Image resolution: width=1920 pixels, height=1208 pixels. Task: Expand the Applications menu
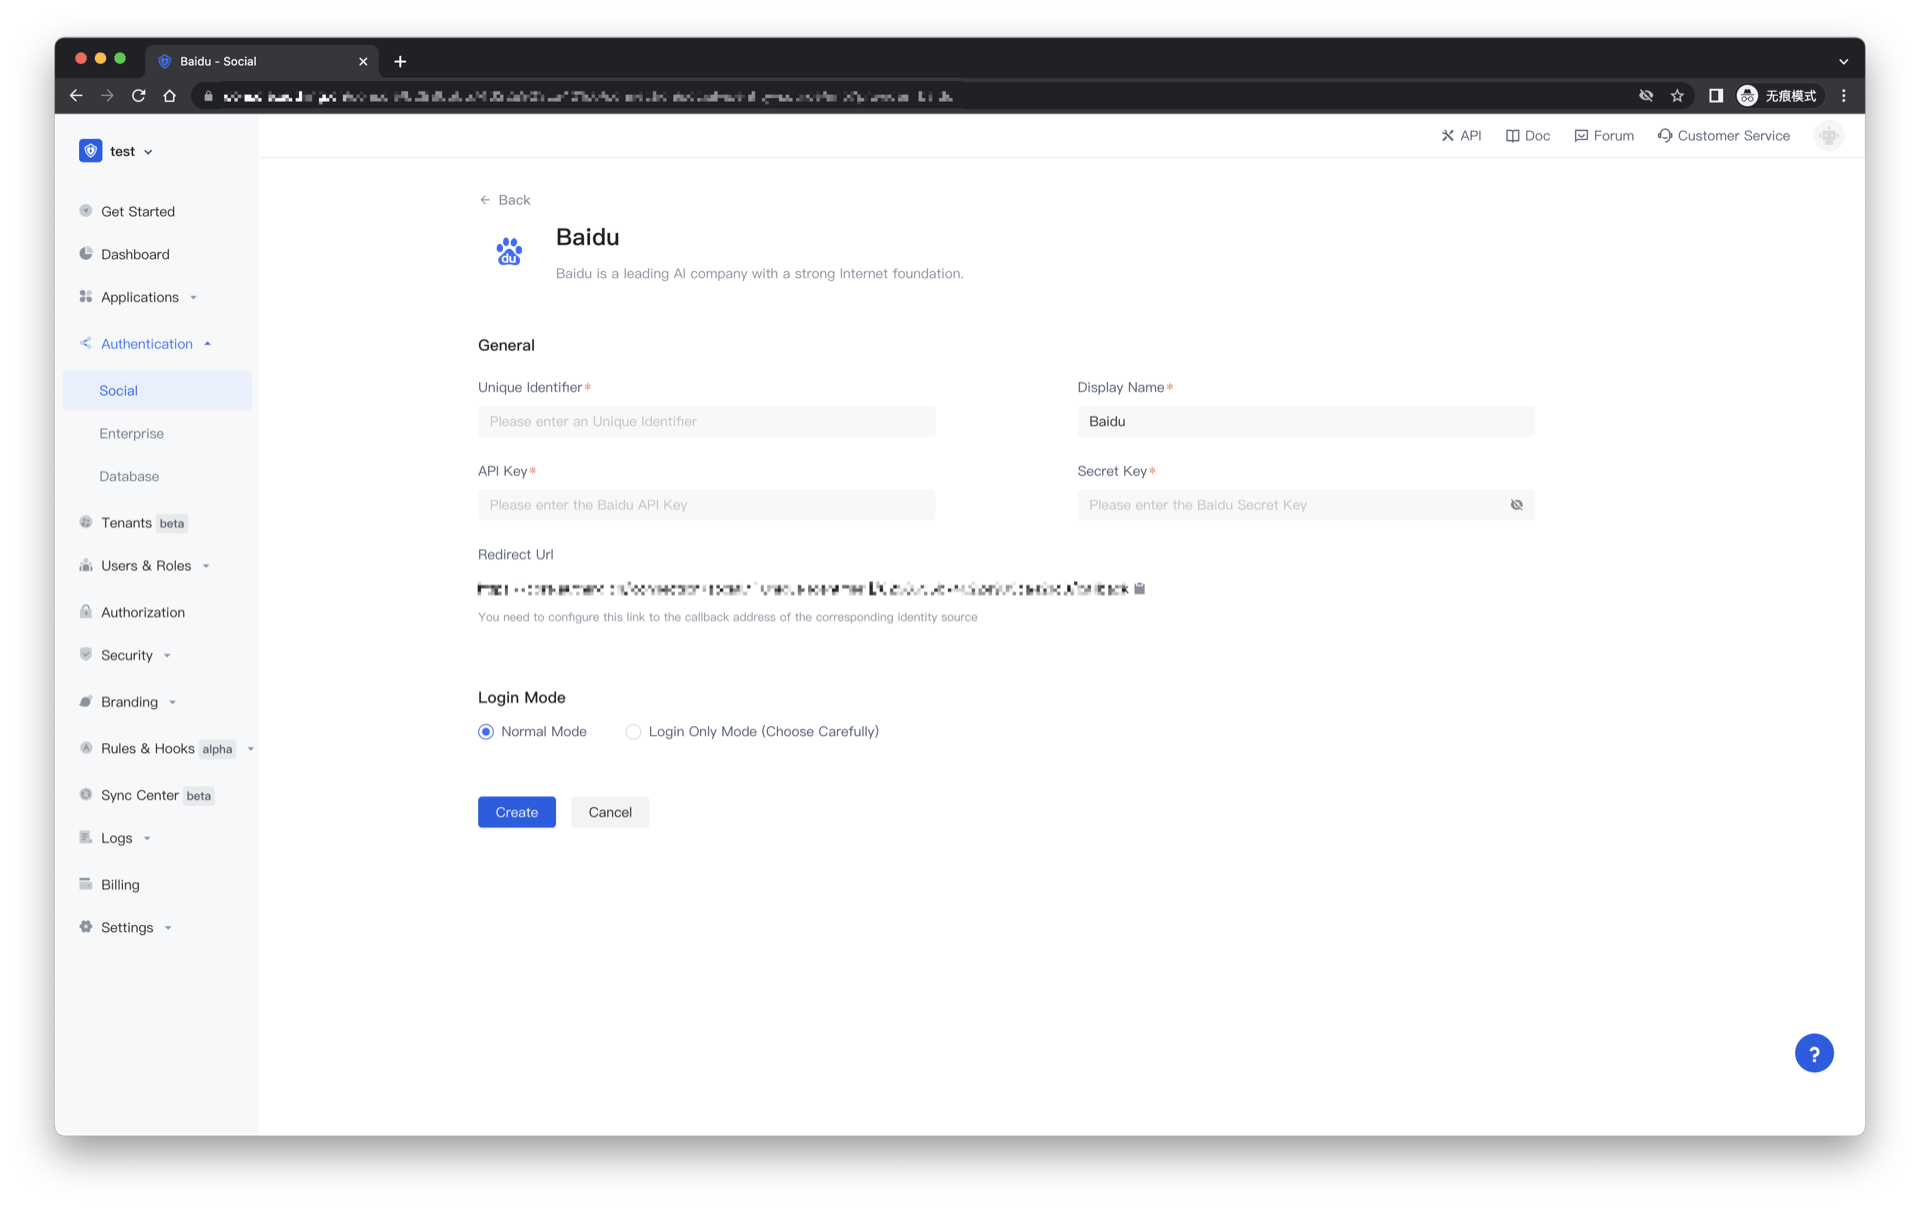140,297
